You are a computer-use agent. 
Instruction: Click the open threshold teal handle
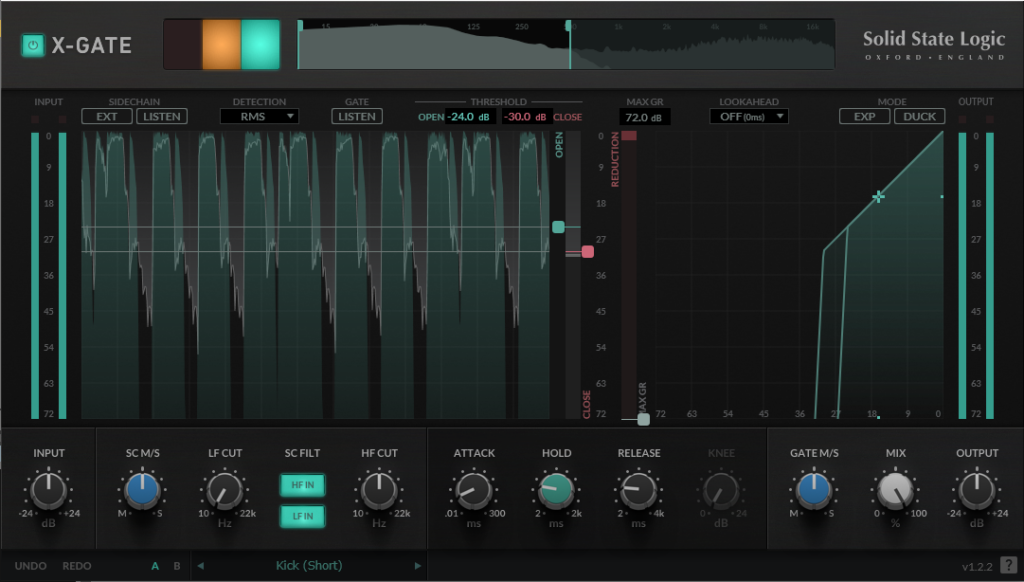558,228
